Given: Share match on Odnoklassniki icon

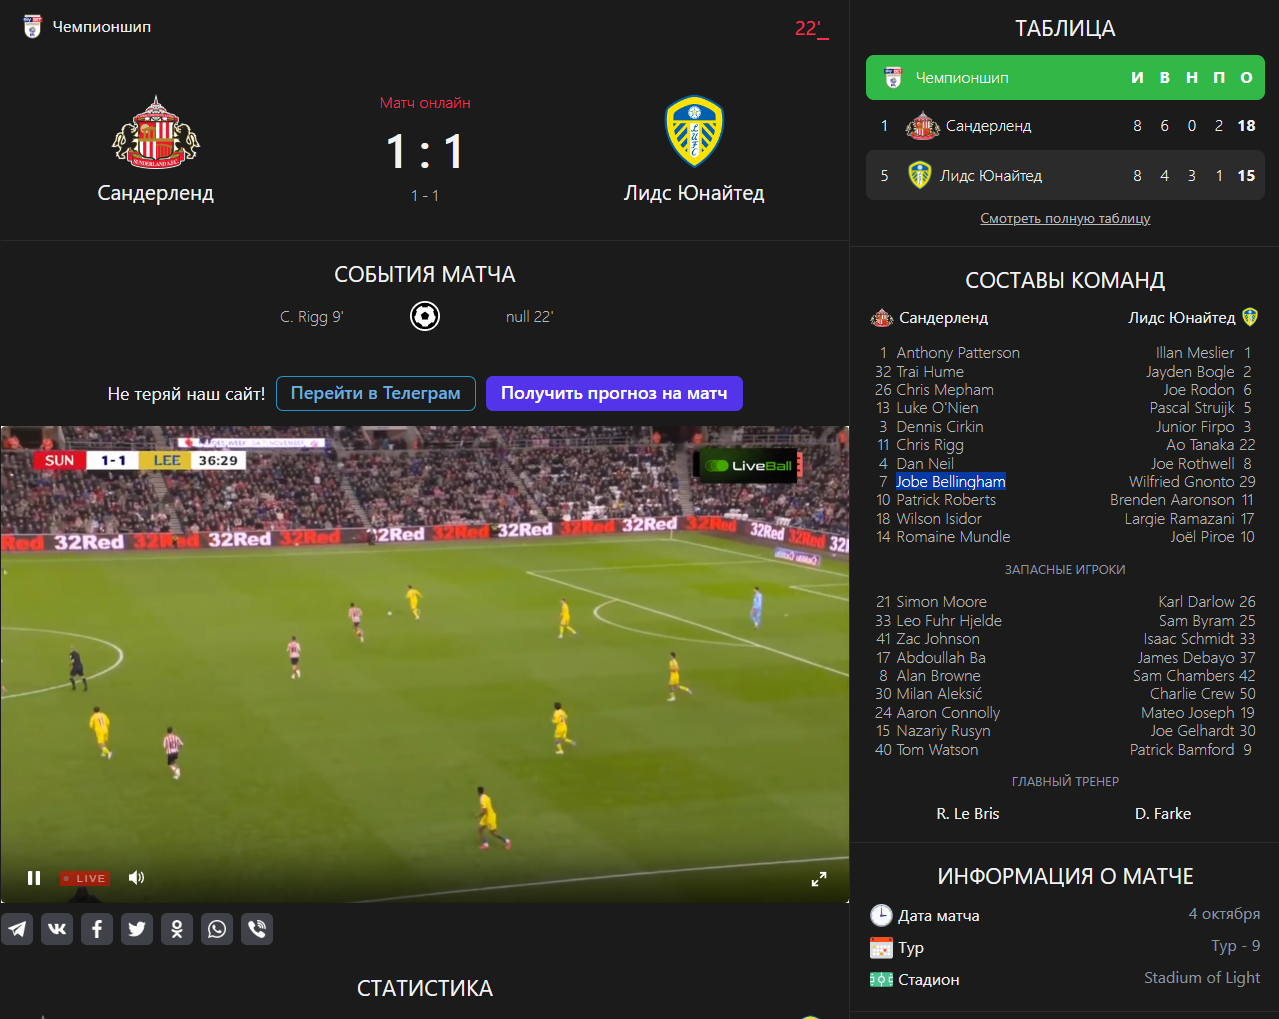Looking at the screenshot, I should click(x=177, y=929).
